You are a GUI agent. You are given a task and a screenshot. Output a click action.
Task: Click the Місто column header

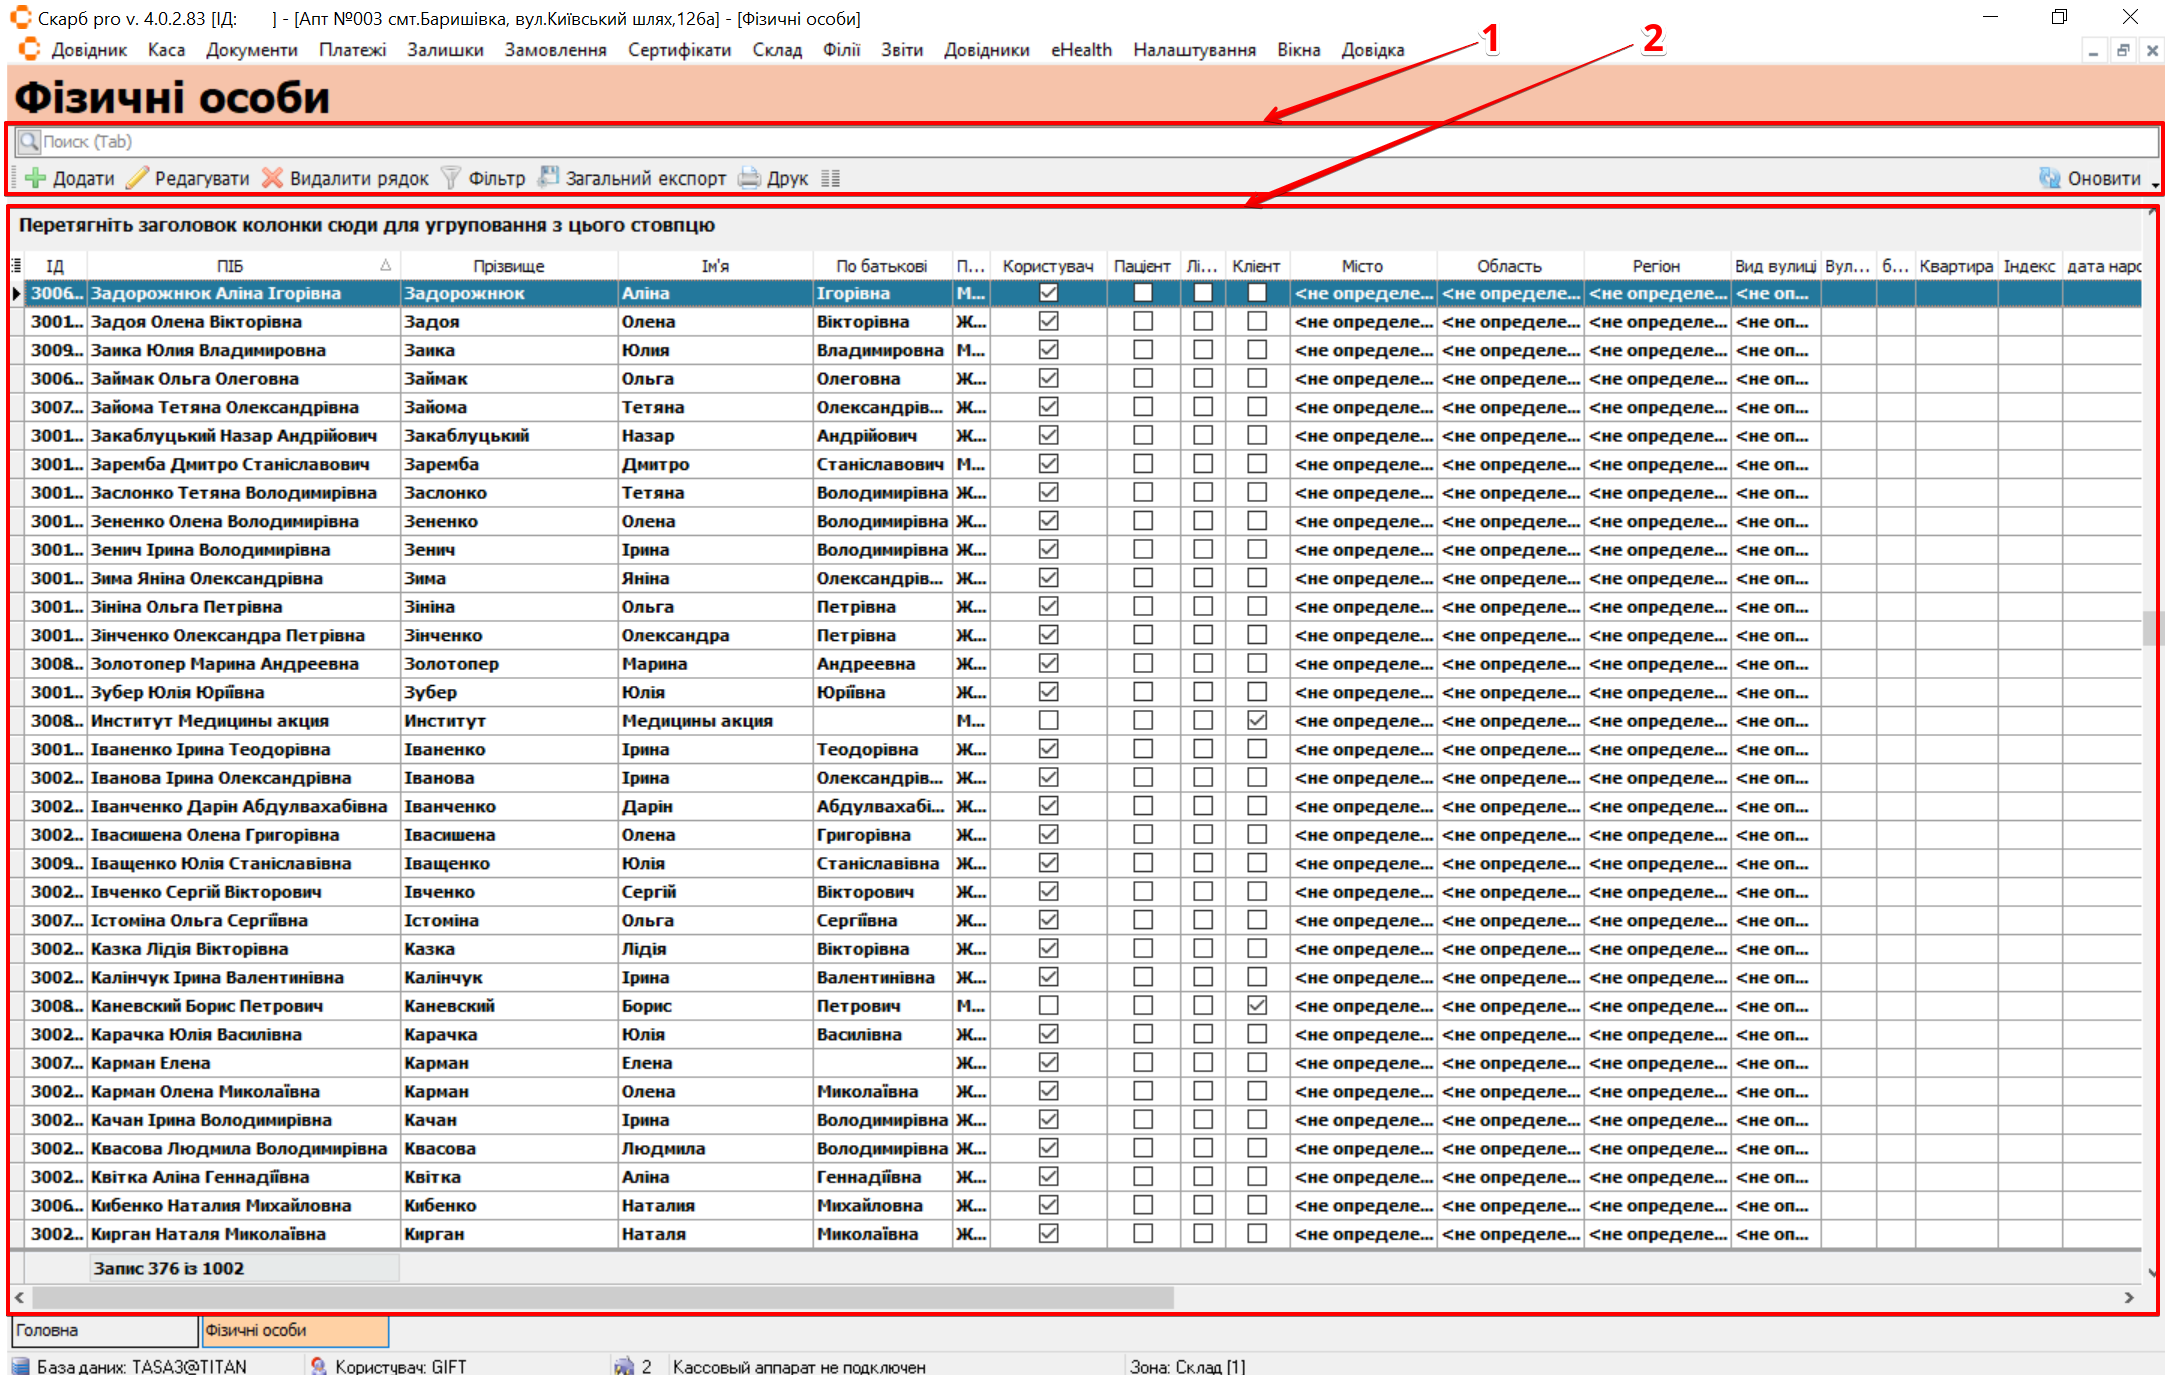tap(1362, 265)
